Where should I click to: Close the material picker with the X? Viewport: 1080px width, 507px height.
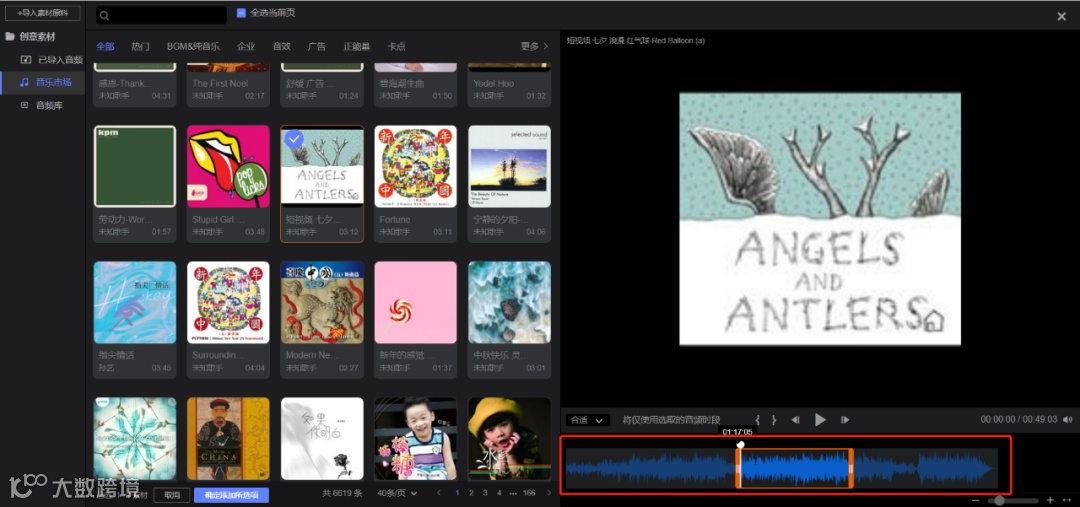coord(1061,17)
